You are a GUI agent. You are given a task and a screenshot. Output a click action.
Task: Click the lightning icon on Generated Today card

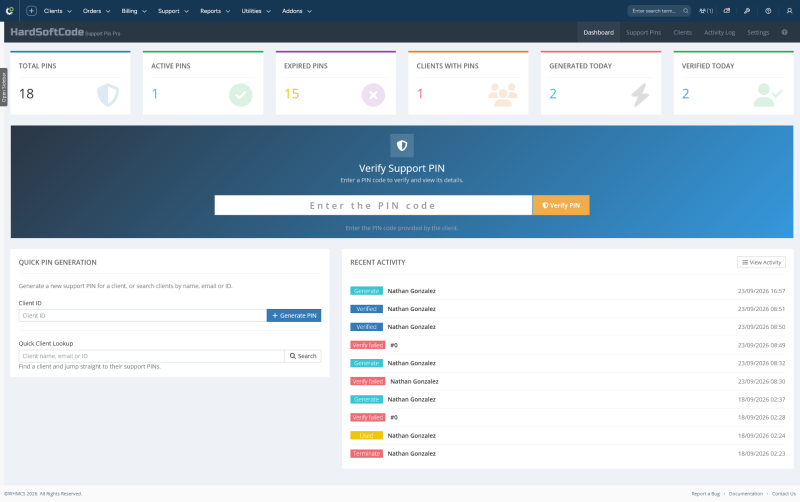pyautogui.click(x=640, y=95)
